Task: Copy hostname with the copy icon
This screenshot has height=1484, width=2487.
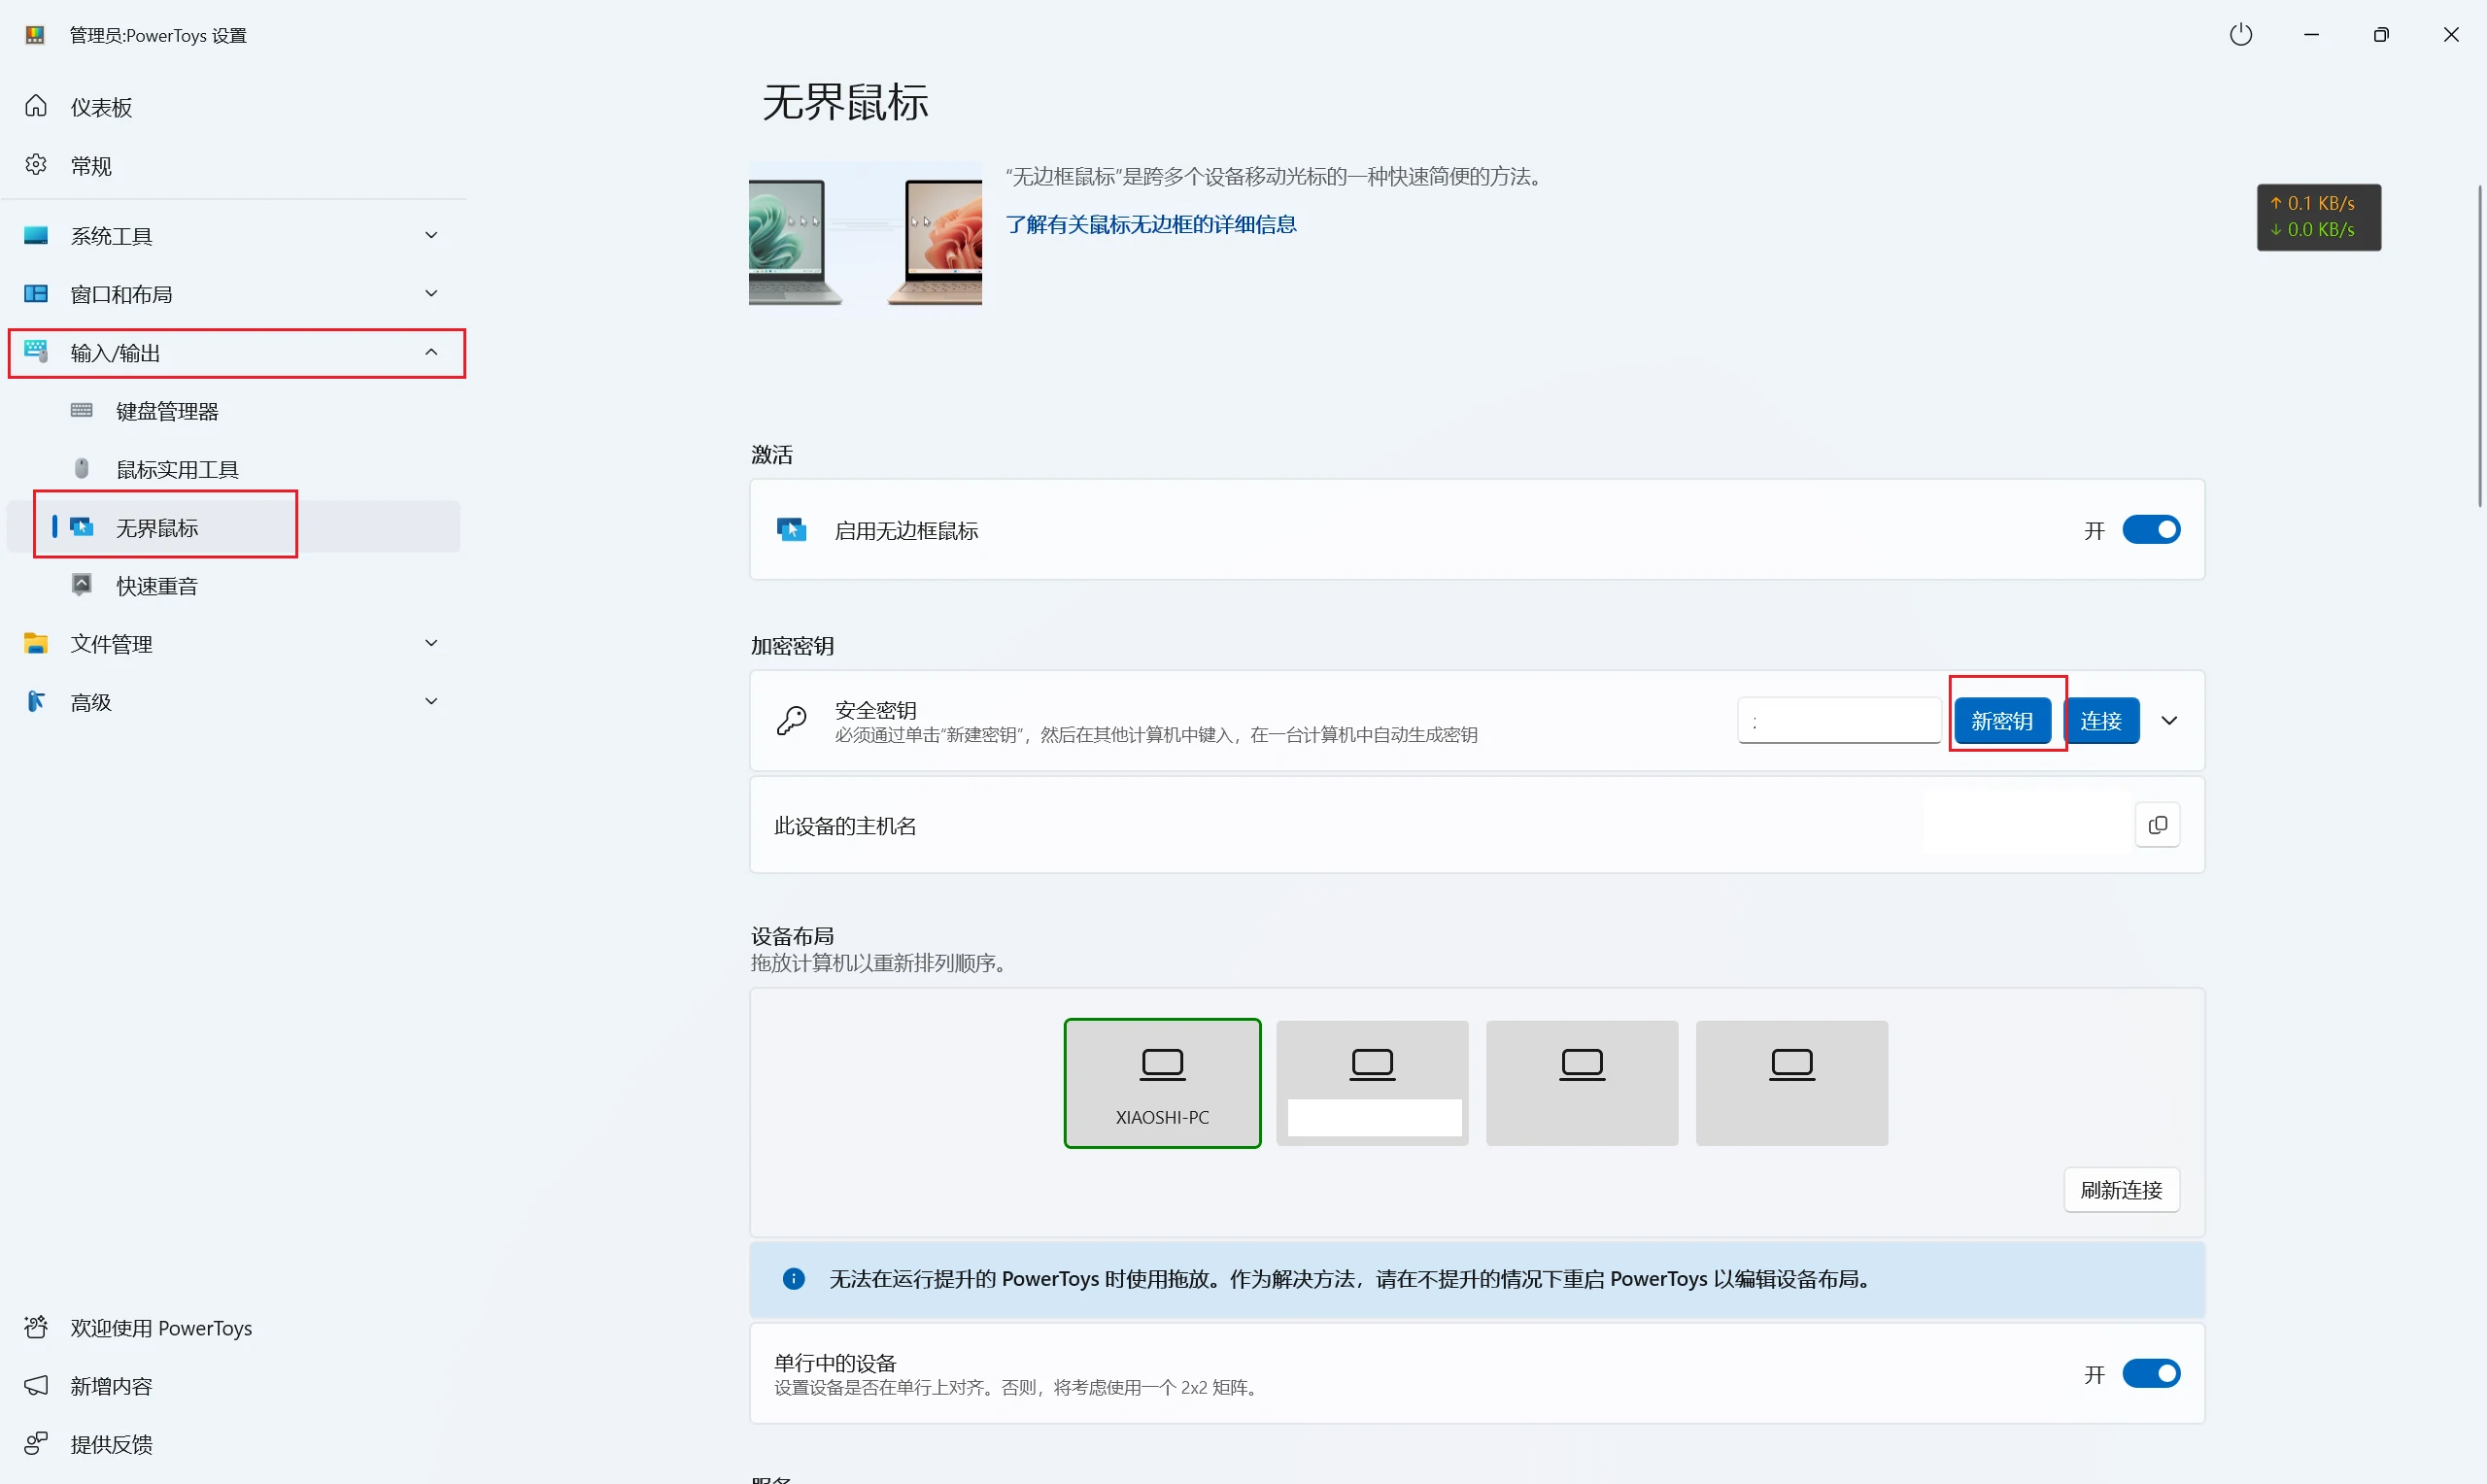Action: tap(2157, 825)
